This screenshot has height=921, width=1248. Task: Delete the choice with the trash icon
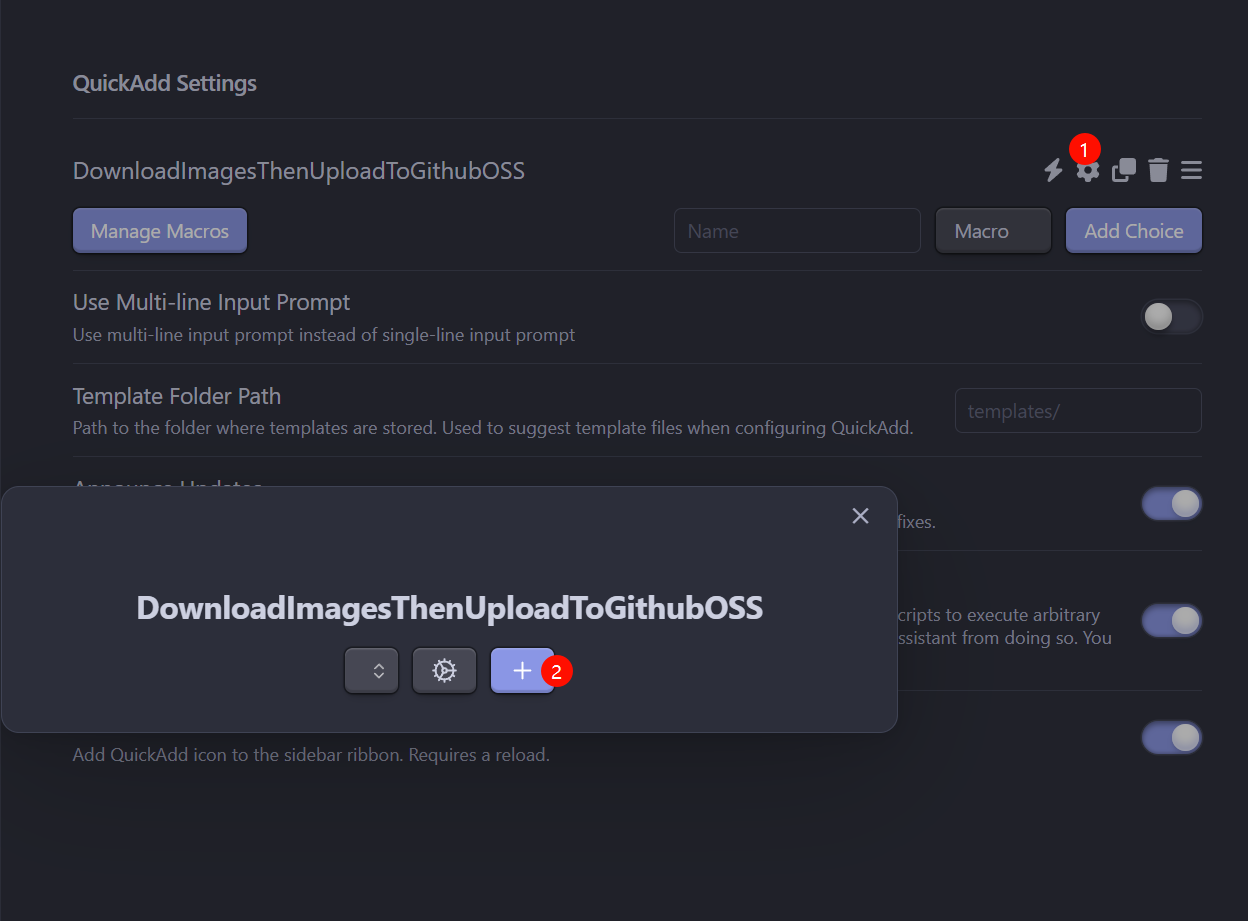(x=1158, y=171)
